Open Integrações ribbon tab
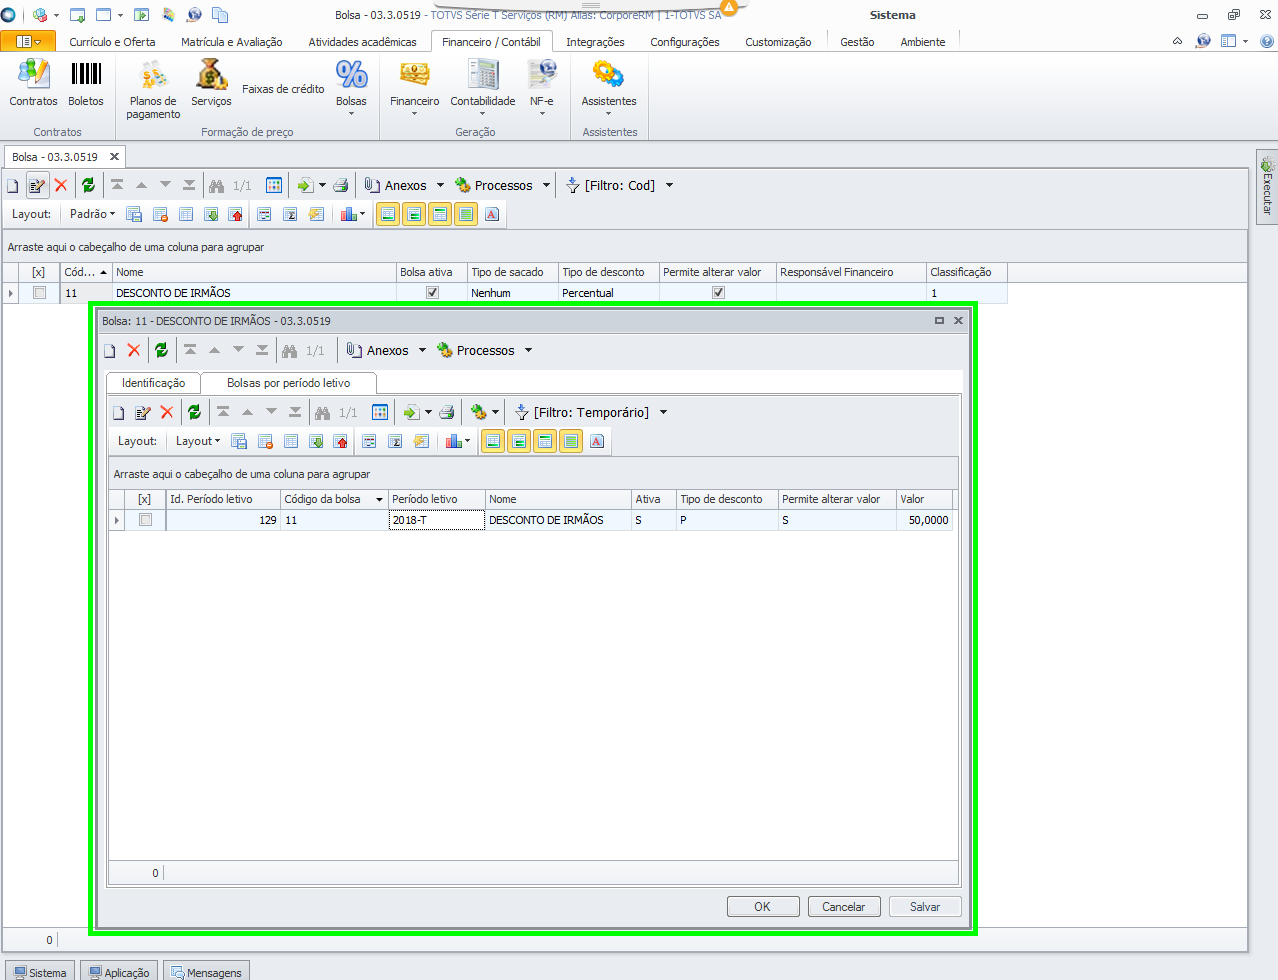This screenshot has height=980, width=1278. pos(595,42)
